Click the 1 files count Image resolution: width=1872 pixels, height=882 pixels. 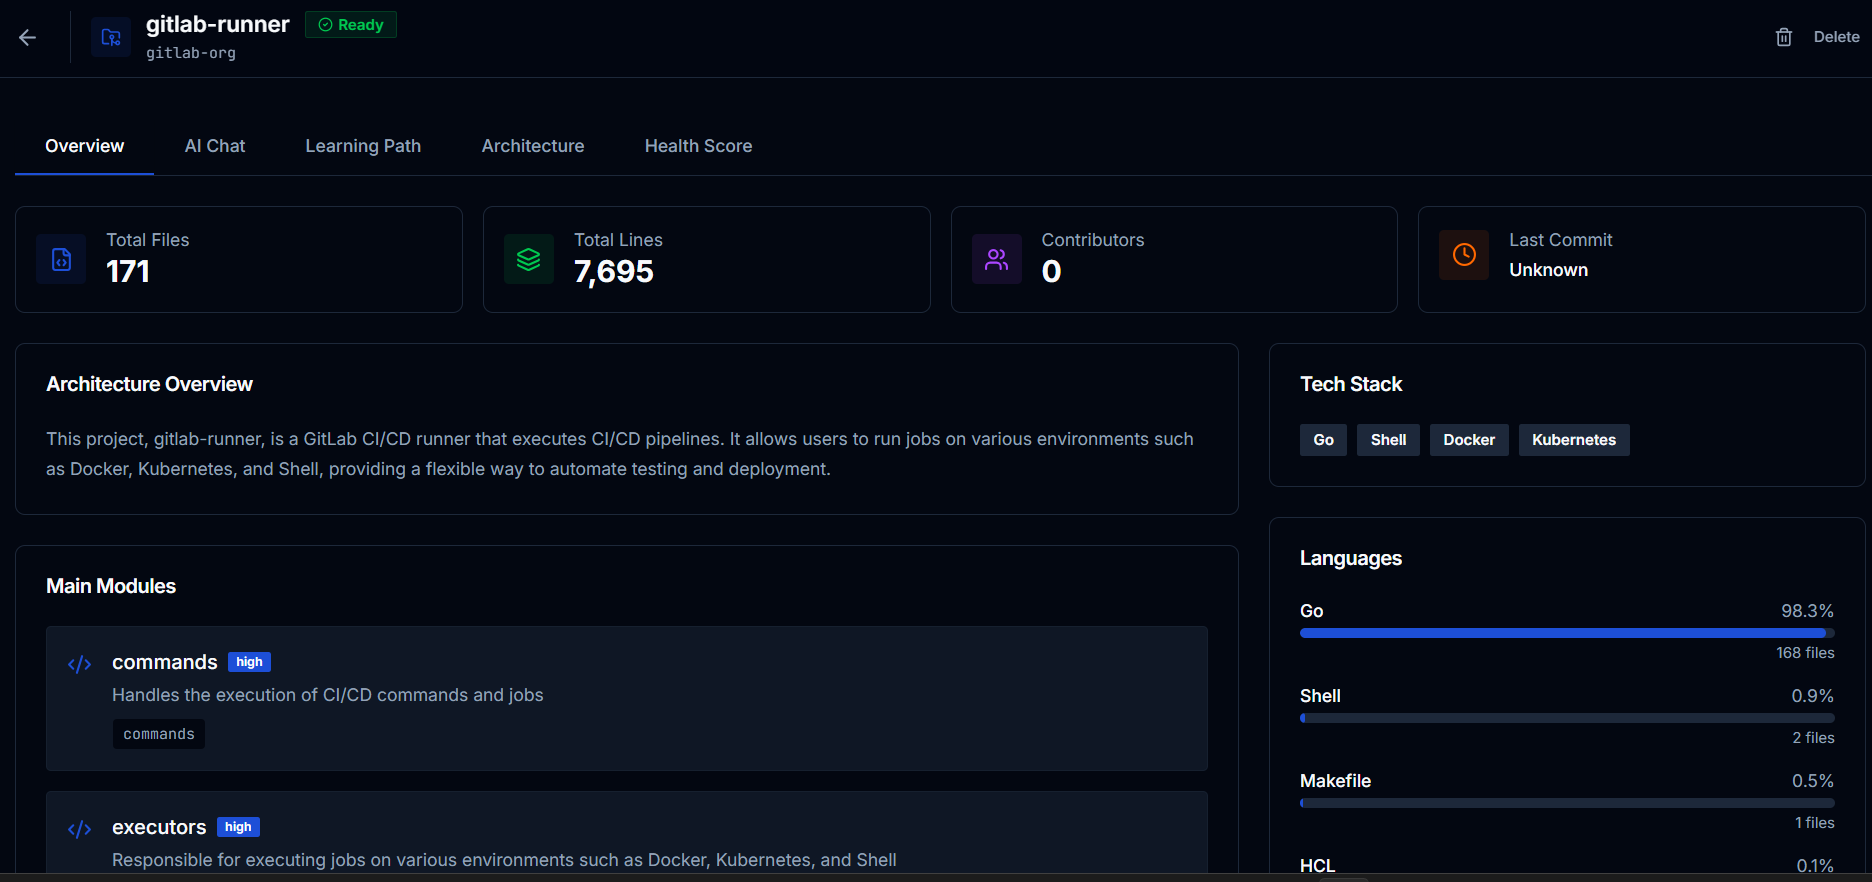1815,823
